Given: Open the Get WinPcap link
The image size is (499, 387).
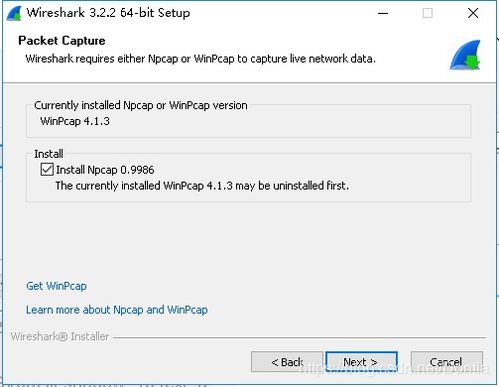Looking at the screenshot, I should coord(56,286).
